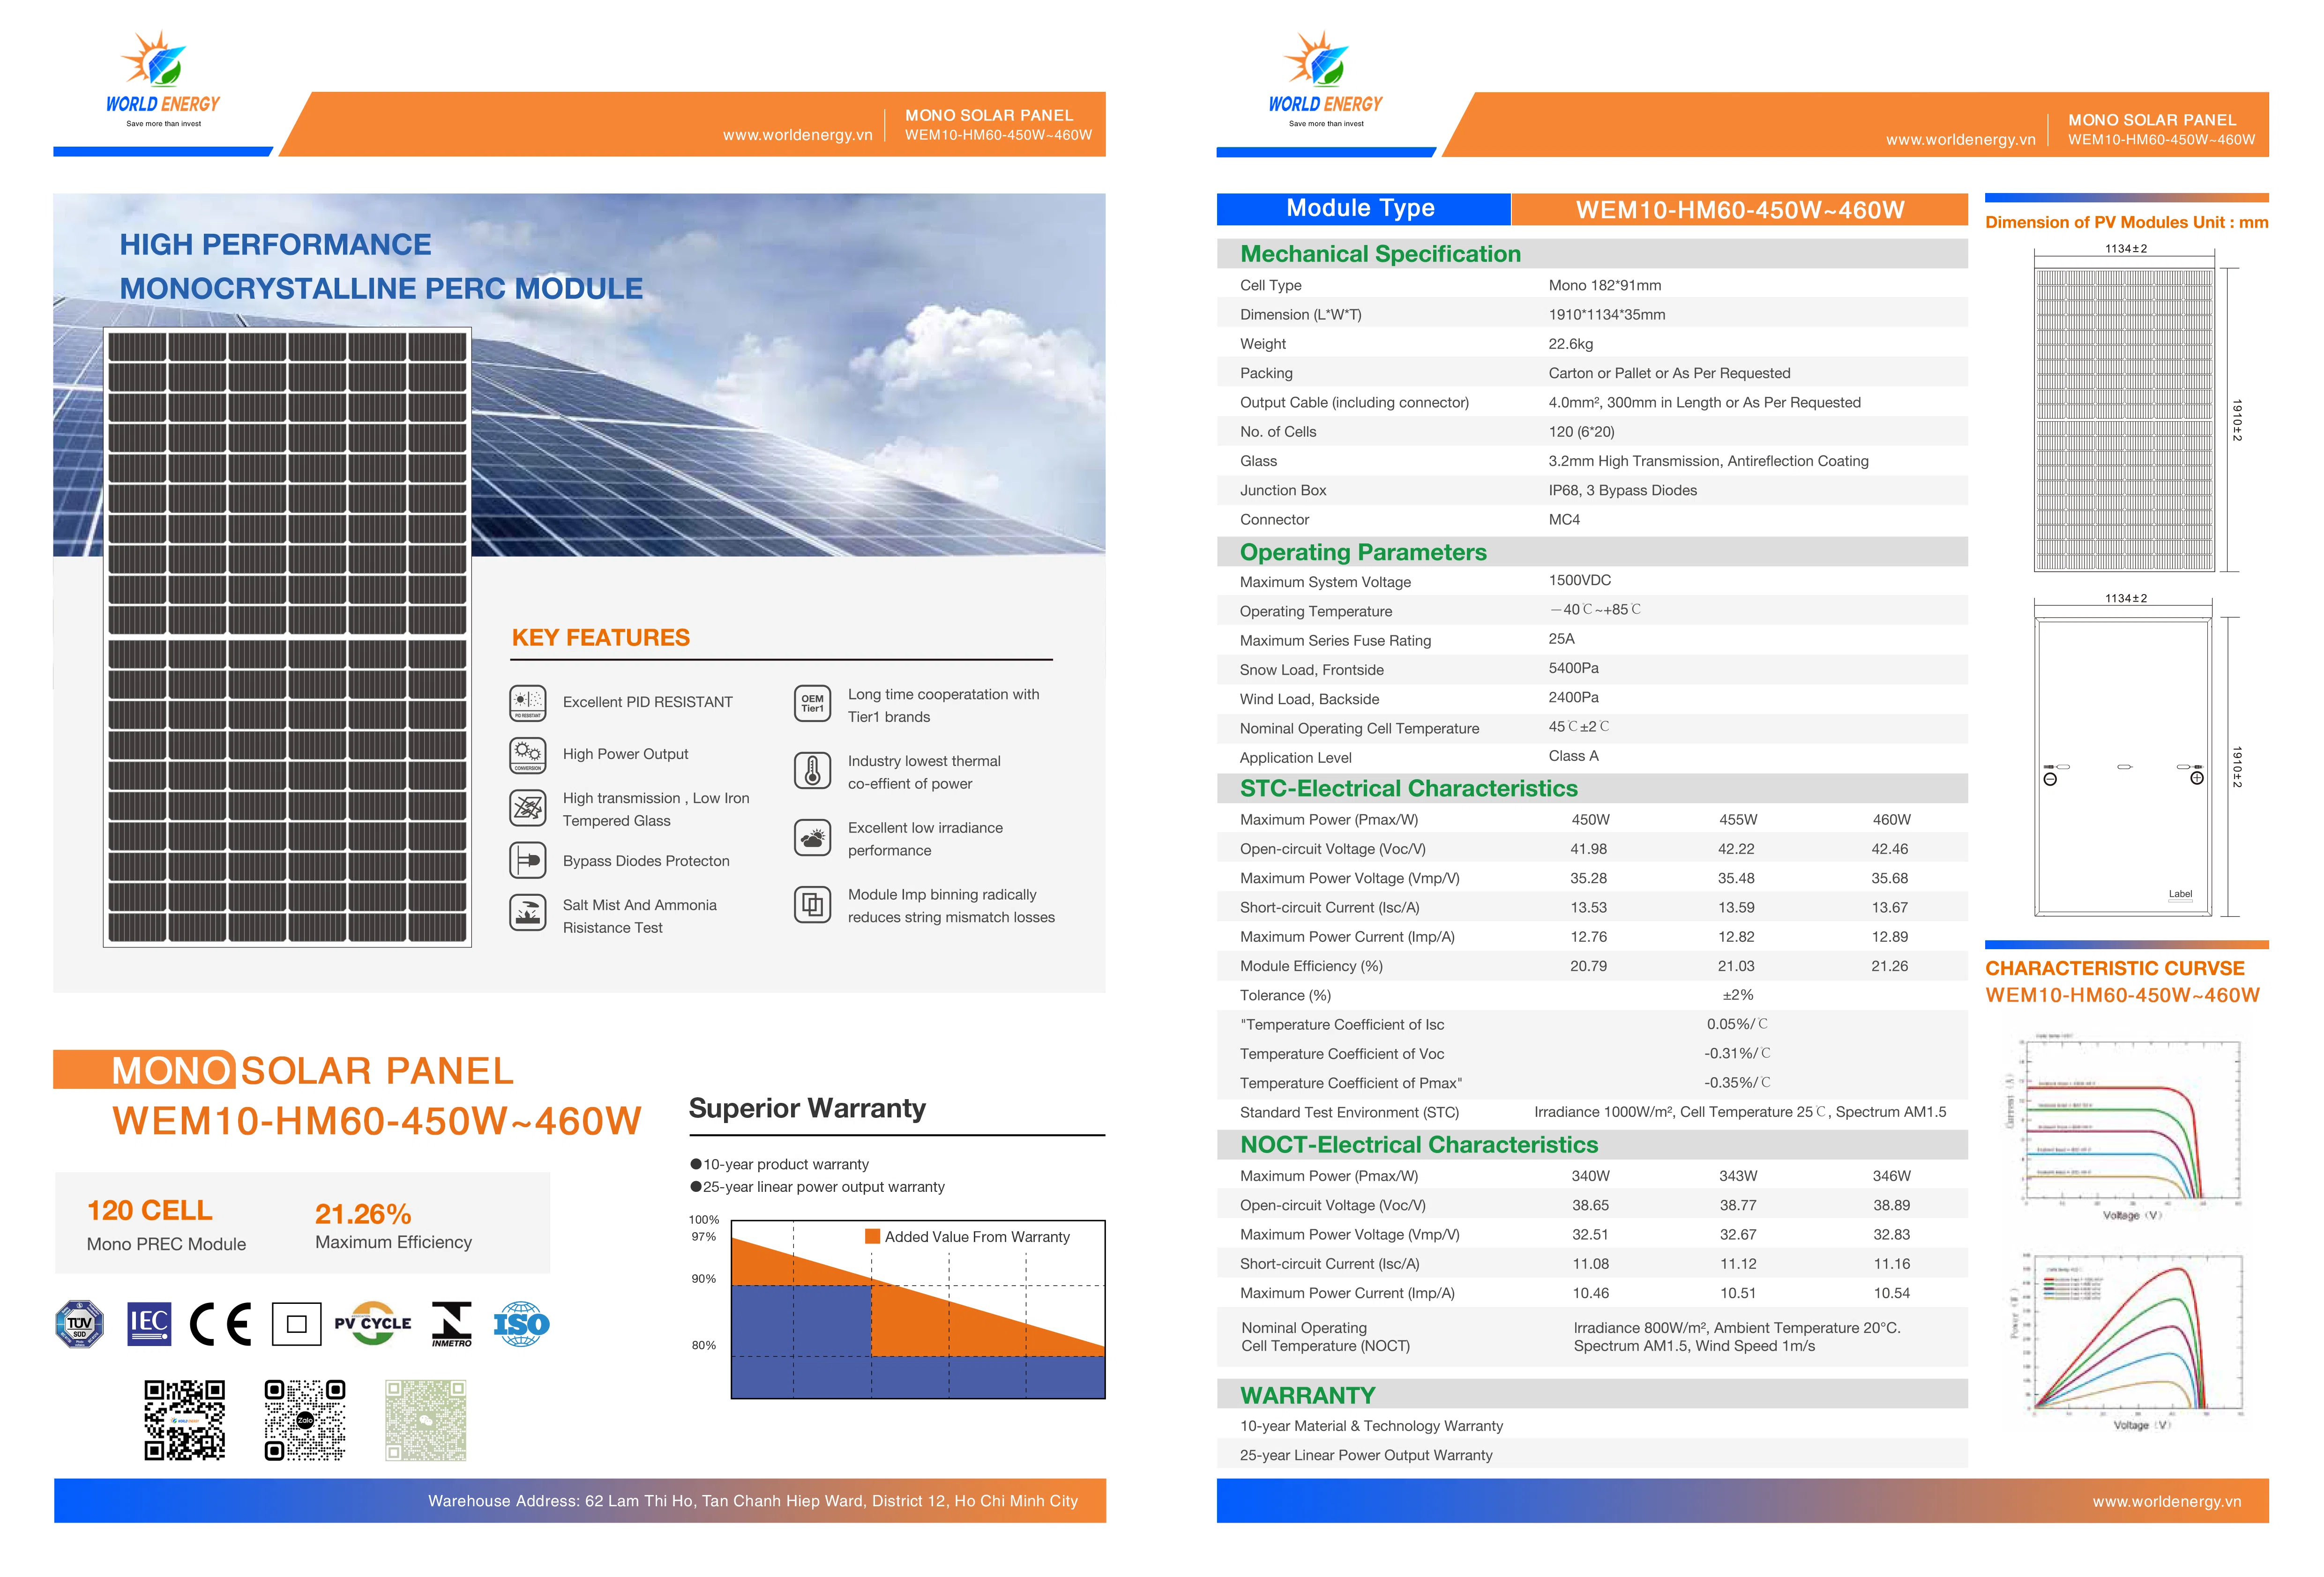The height and width of the screenshot is (1577, 2324).
Task: Click the IEC certification logo
Action: (x=149, y=1324)
